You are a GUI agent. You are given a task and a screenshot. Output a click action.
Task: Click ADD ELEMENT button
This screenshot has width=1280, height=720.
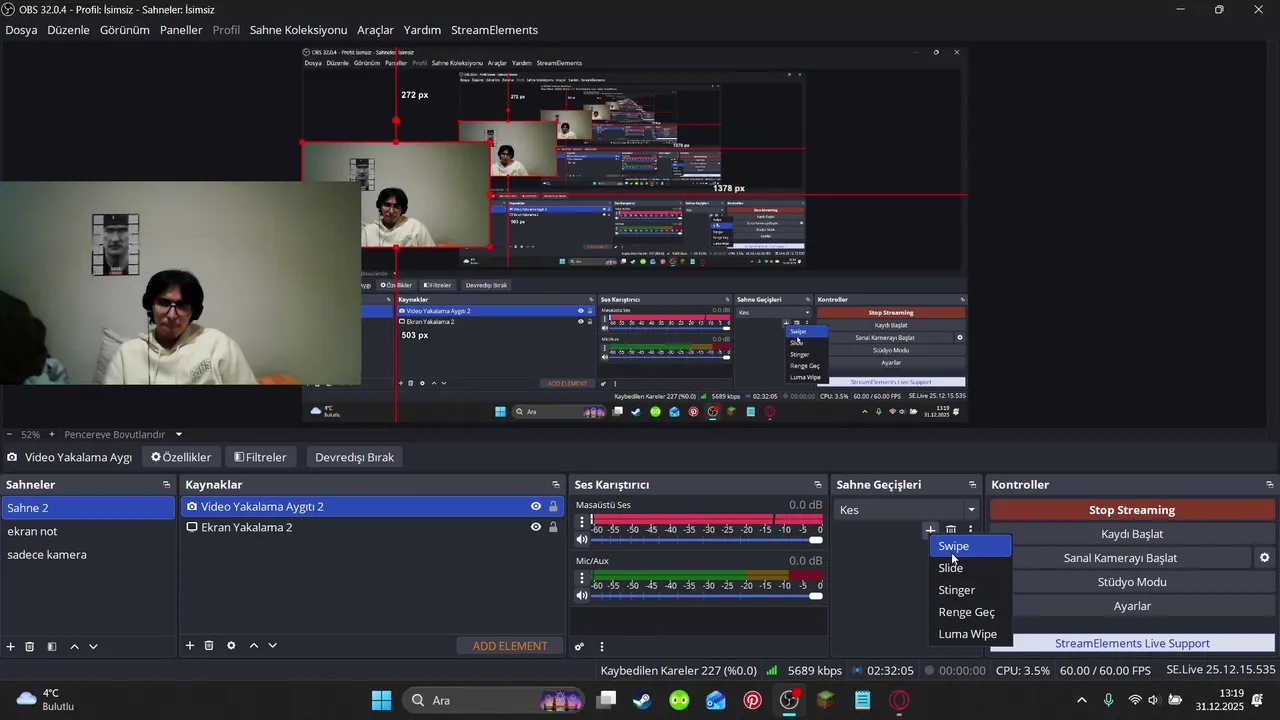510,646
